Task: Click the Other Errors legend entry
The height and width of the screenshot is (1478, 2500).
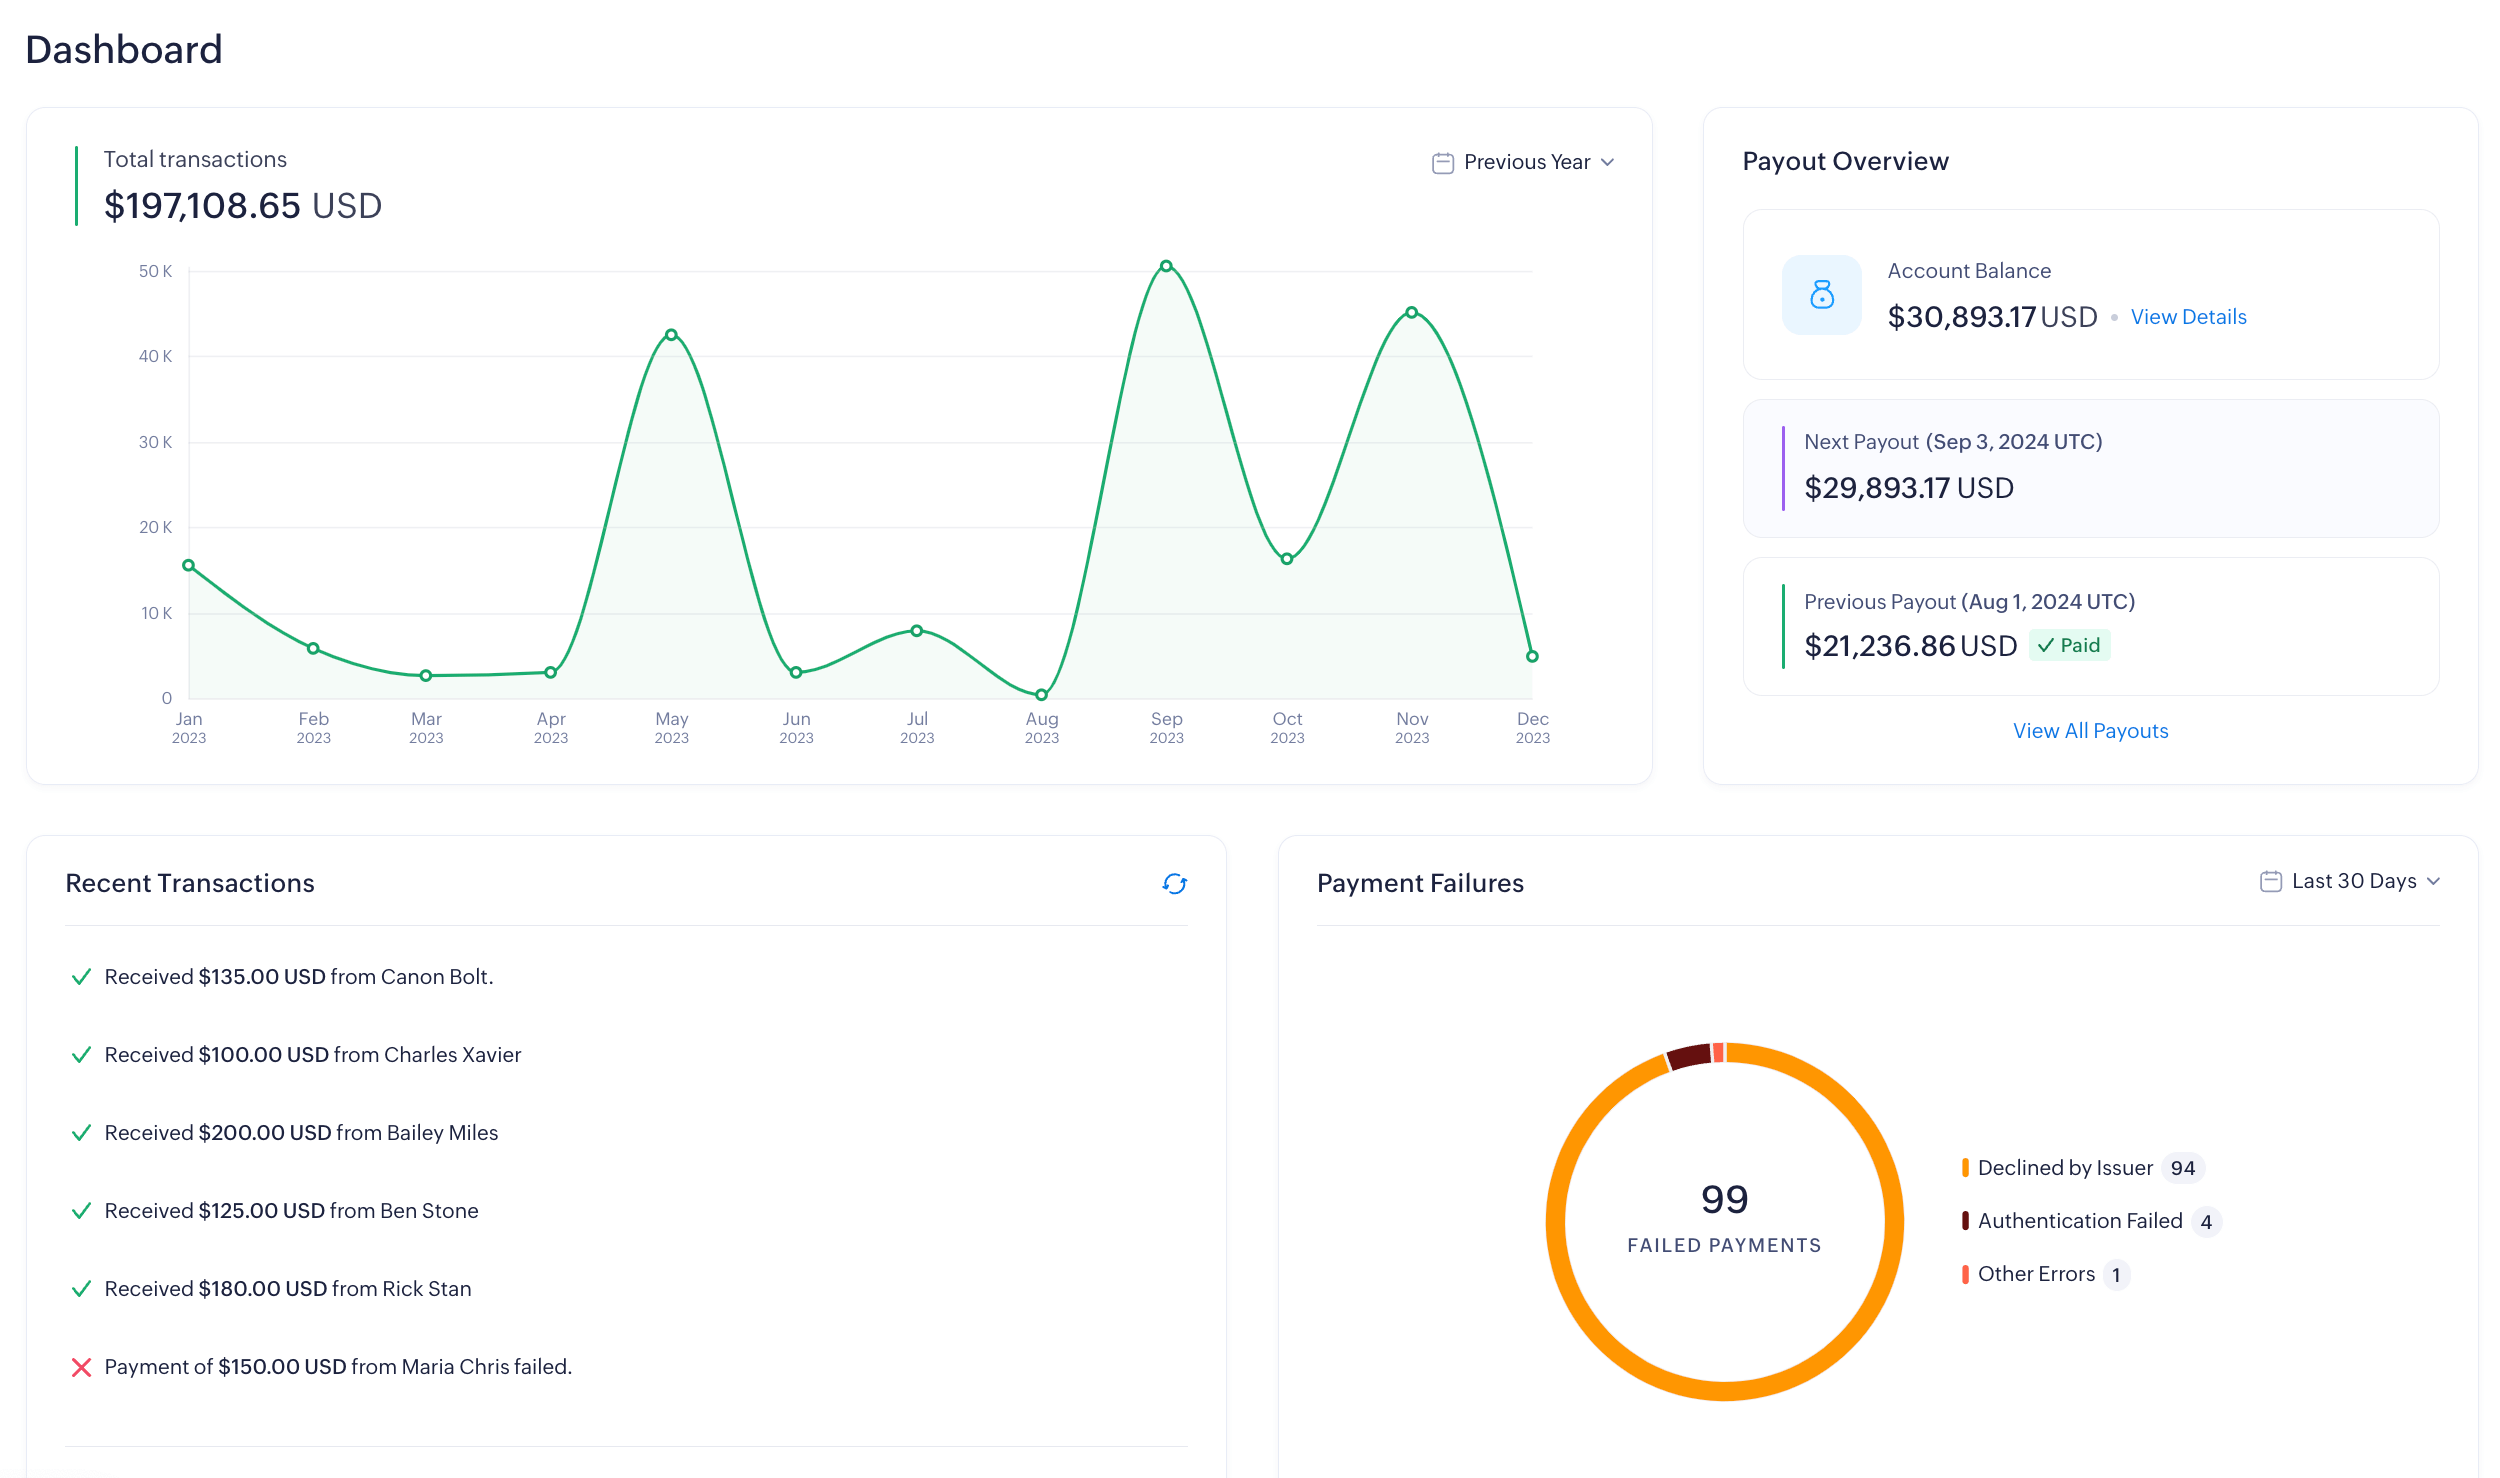Action: coord(2035,1274)
